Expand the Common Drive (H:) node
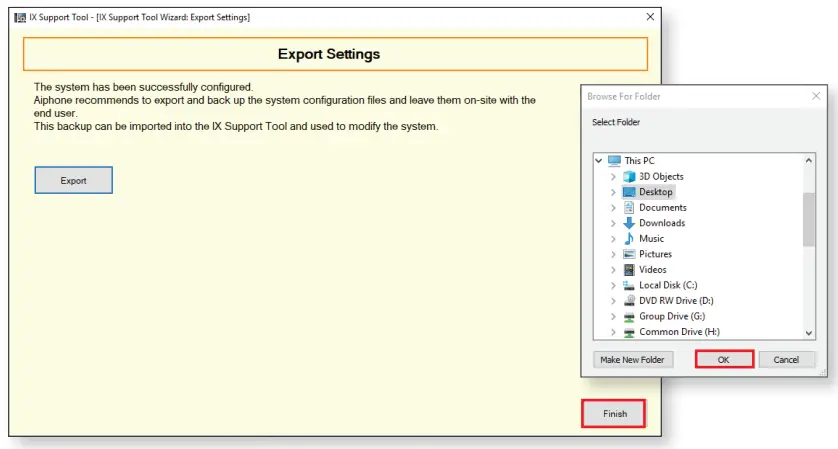Image resolution: width=838 pixels, height=449 pixels. pyautogui.click(x=614, y=332)
